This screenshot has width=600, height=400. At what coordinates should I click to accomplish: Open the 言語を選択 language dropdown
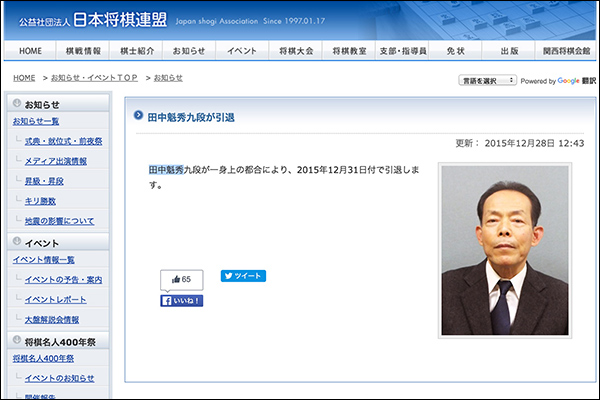click(487, 80)
